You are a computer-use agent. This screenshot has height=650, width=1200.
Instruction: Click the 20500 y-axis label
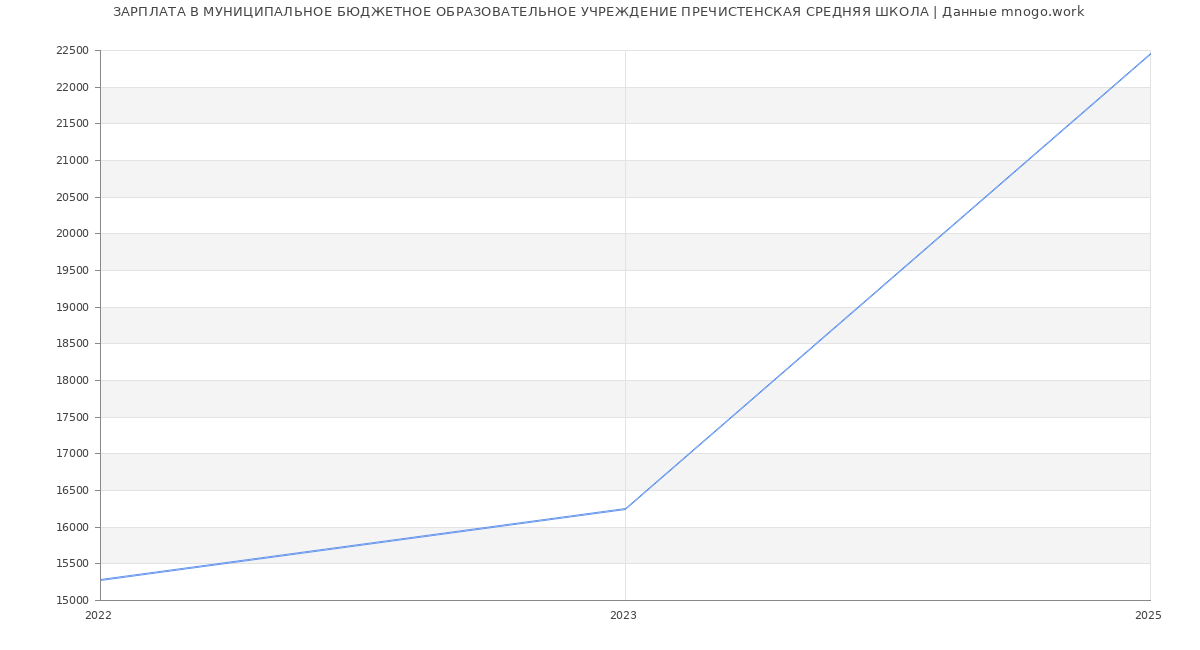(x=72, y=198)
